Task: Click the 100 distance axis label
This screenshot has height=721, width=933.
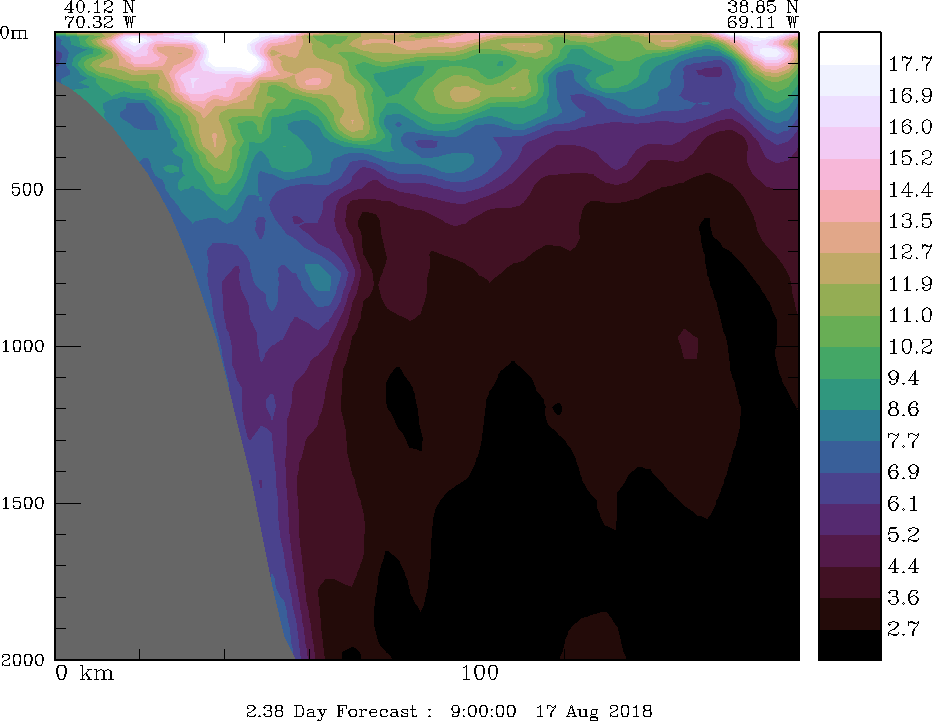Action: coord(480,673)
